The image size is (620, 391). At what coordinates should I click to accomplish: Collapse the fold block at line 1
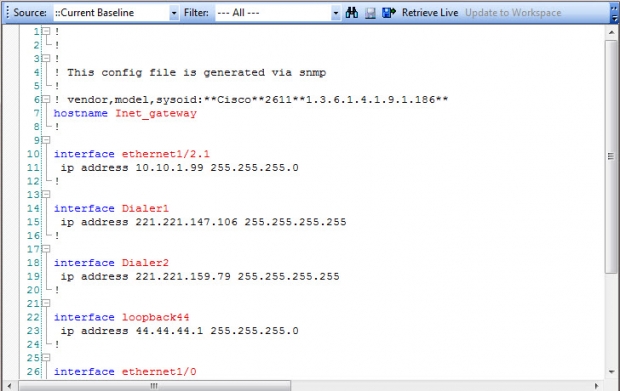pyautogui.click(x=46, y=31)
